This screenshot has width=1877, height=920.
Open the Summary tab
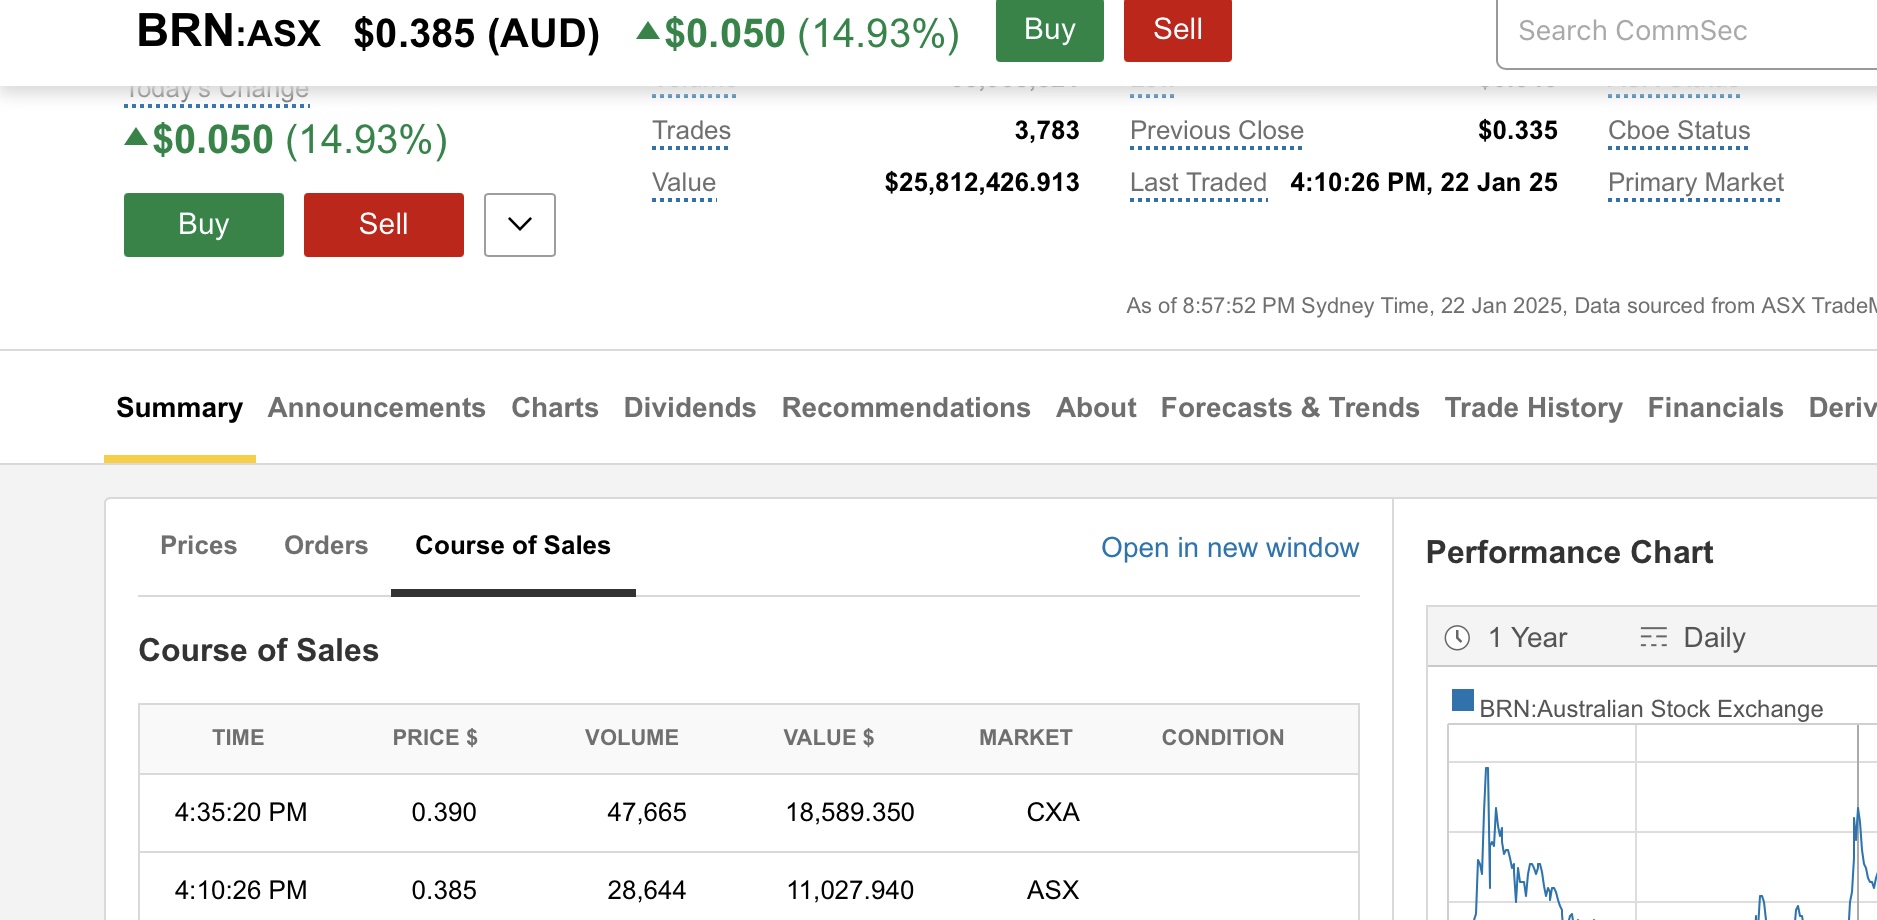click(180, 408)
